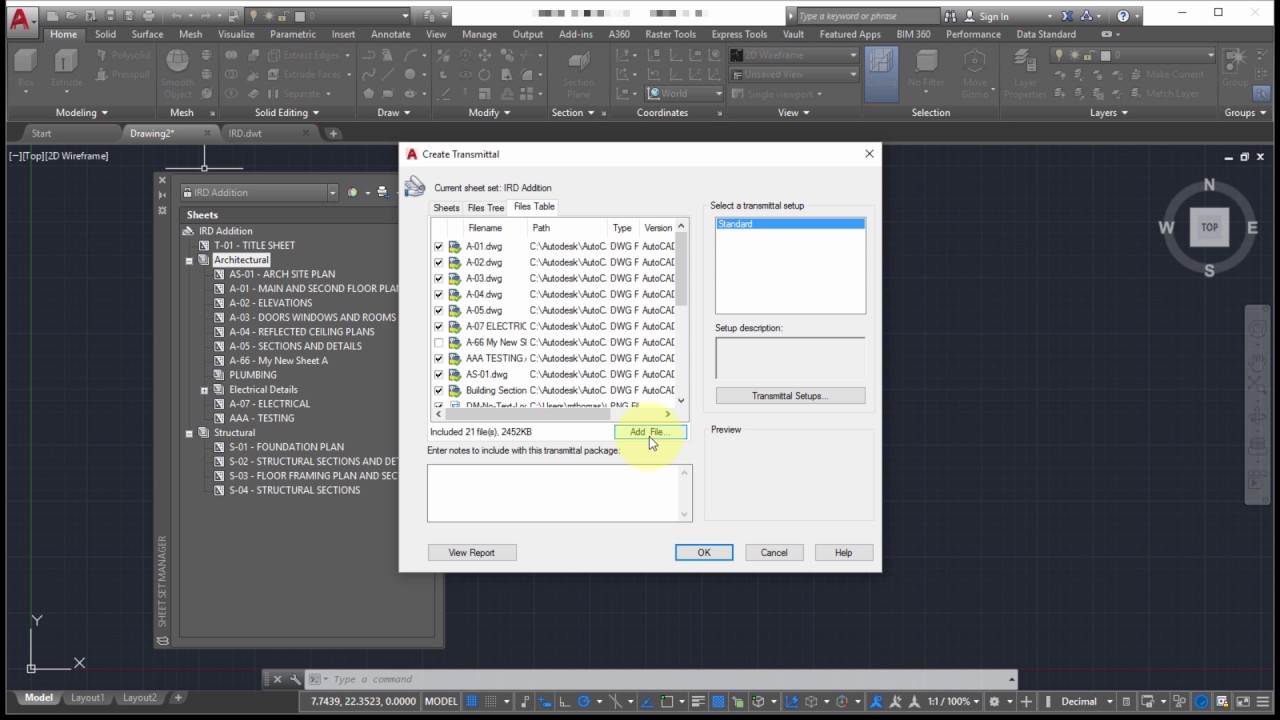Close the Sheet Set Manager palette
This screenshot has width=1280, height=720.
pyautogui.click(x=162, y=181)
